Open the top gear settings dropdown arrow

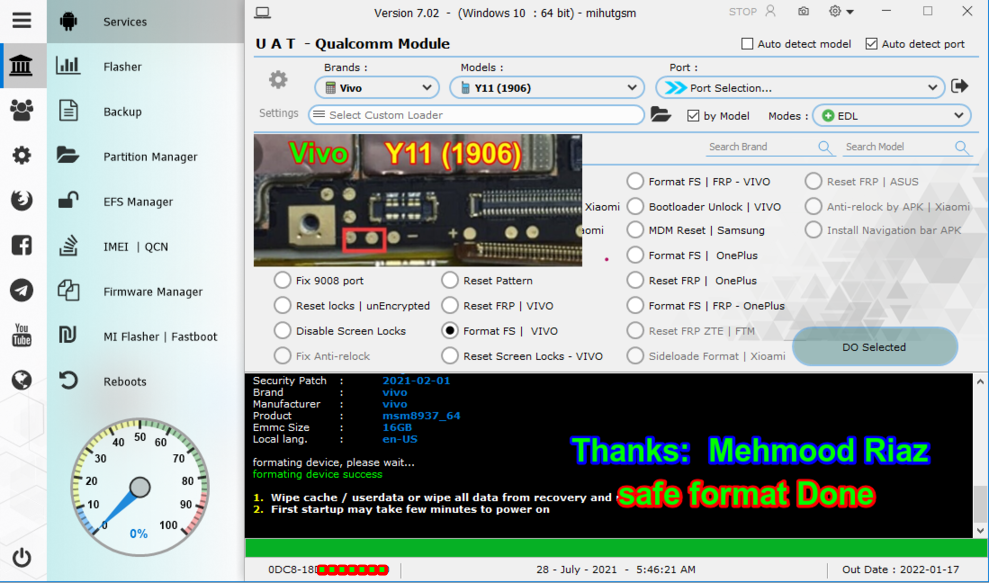point(850,12)
